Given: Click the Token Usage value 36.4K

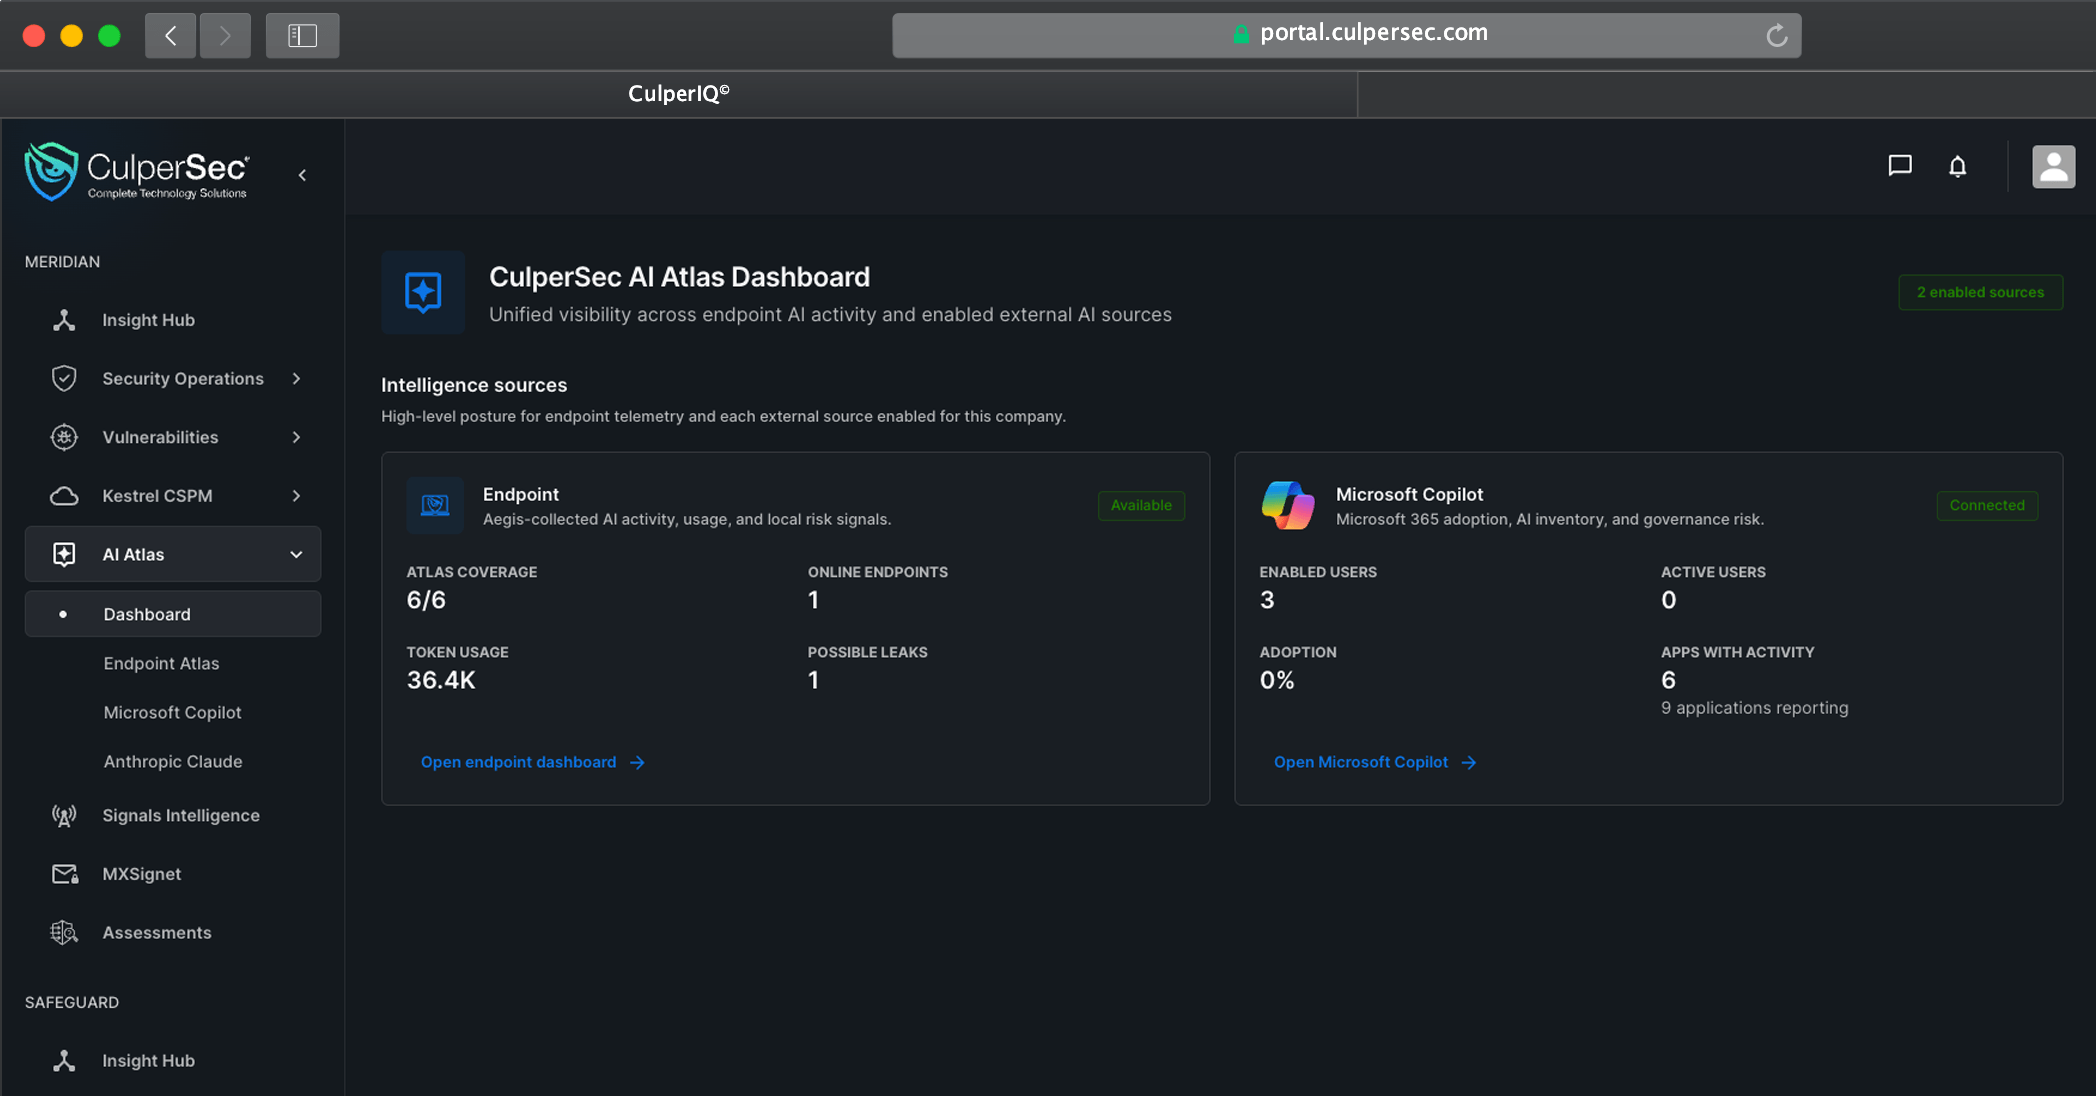Looking at the screenshot, I should (441, 680).
